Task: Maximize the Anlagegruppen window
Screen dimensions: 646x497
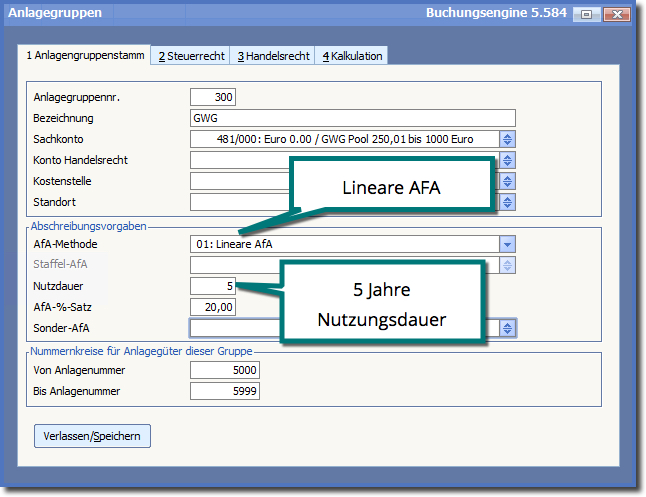Action: (586, 14)
